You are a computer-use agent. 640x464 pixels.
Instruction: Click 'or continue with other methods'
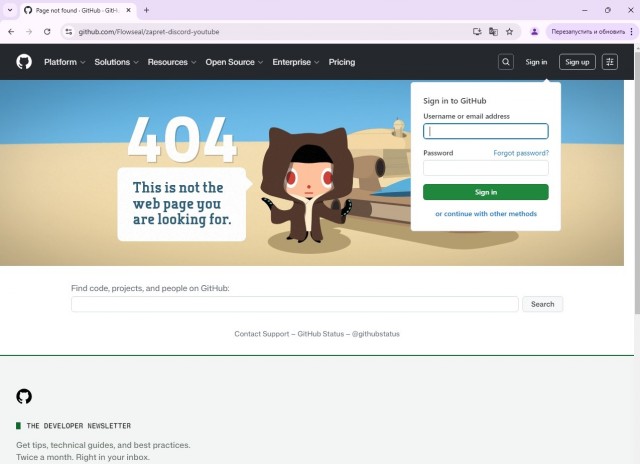click(486, 214)
